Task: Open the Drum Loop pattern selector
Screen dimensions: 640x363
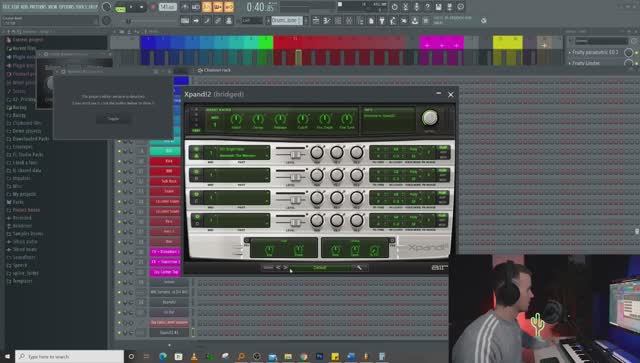Action: [x=287, y=20]
